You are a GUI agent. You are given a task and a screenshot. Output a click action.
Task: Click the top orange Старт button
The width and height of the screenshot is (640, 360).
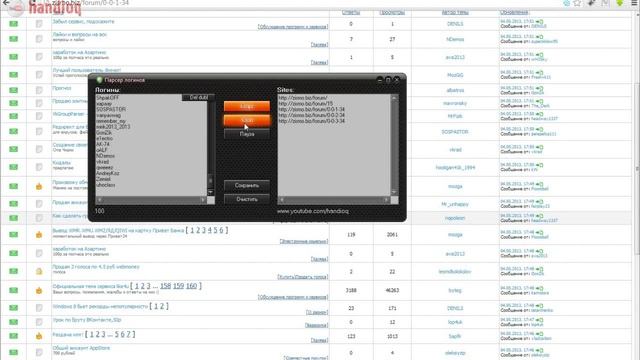pos(247,106)
